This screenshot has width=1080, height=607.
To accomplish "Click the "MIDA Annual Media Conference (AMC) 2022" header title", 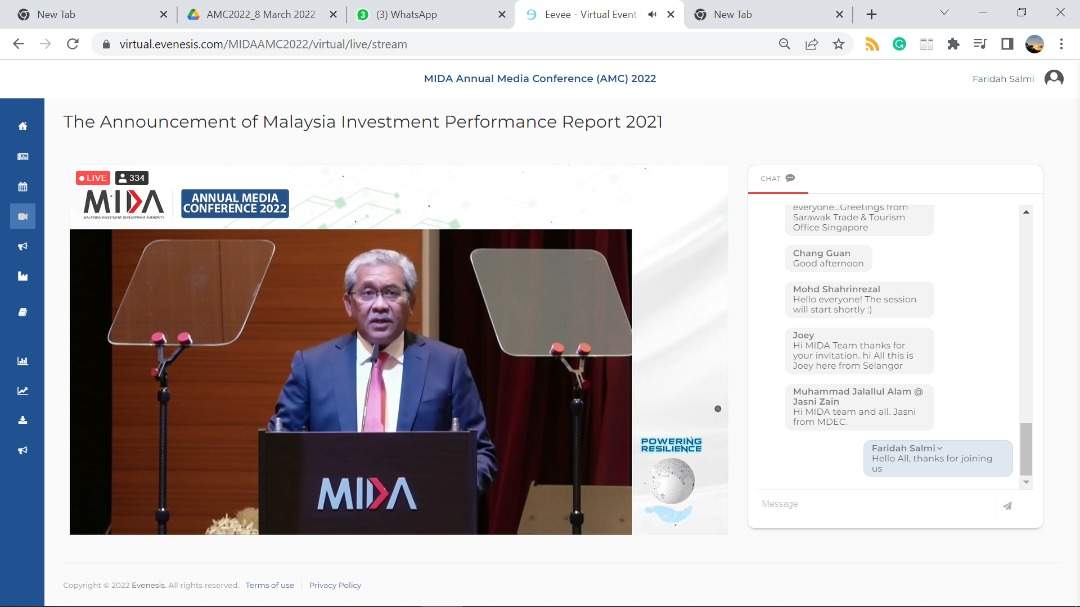I will tap(540, 79).
